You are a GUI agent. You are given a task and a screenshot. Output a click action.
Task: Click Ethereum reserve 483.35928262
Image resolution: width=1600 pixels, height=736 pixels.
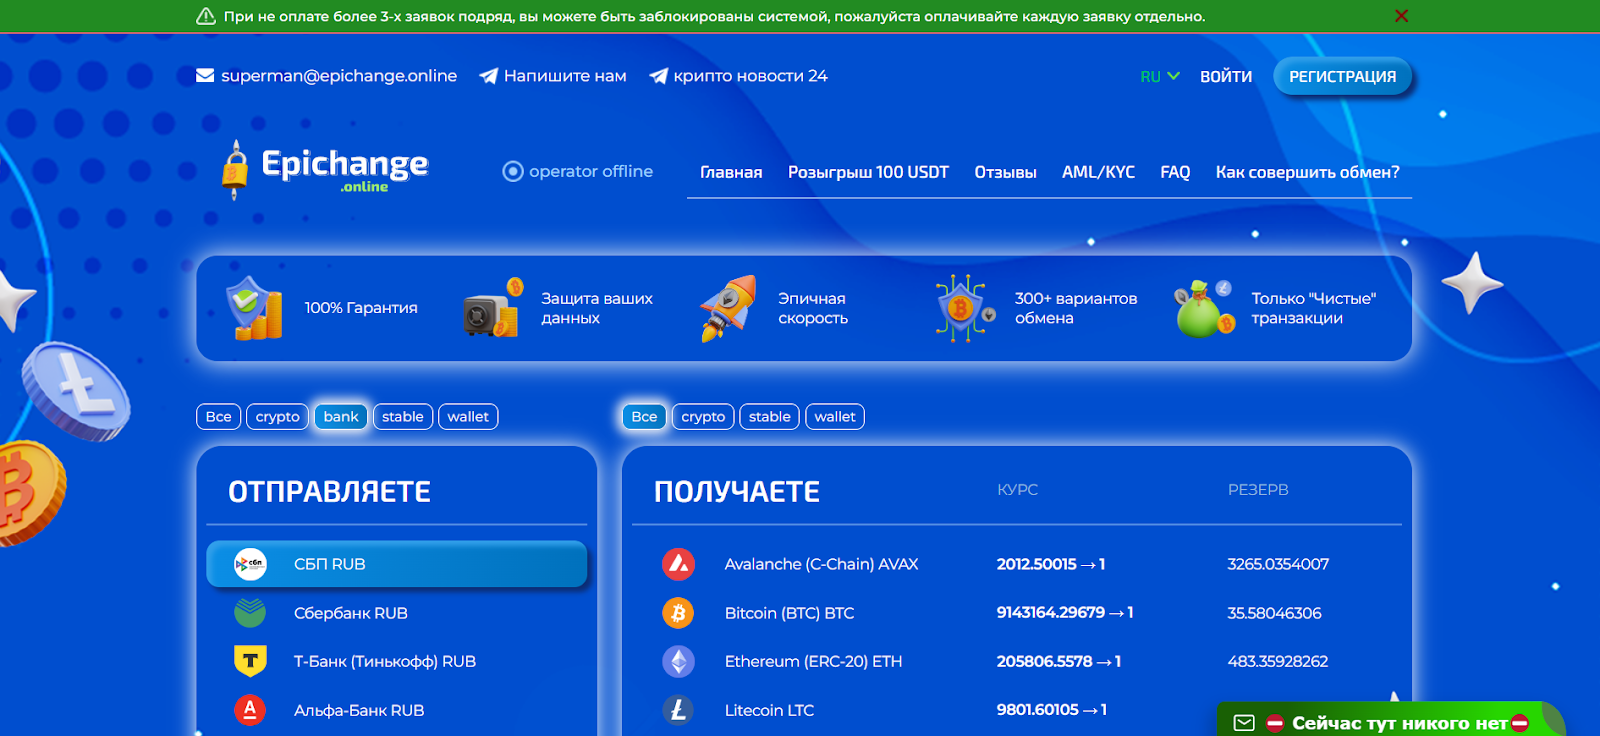tap(1278, 661)
